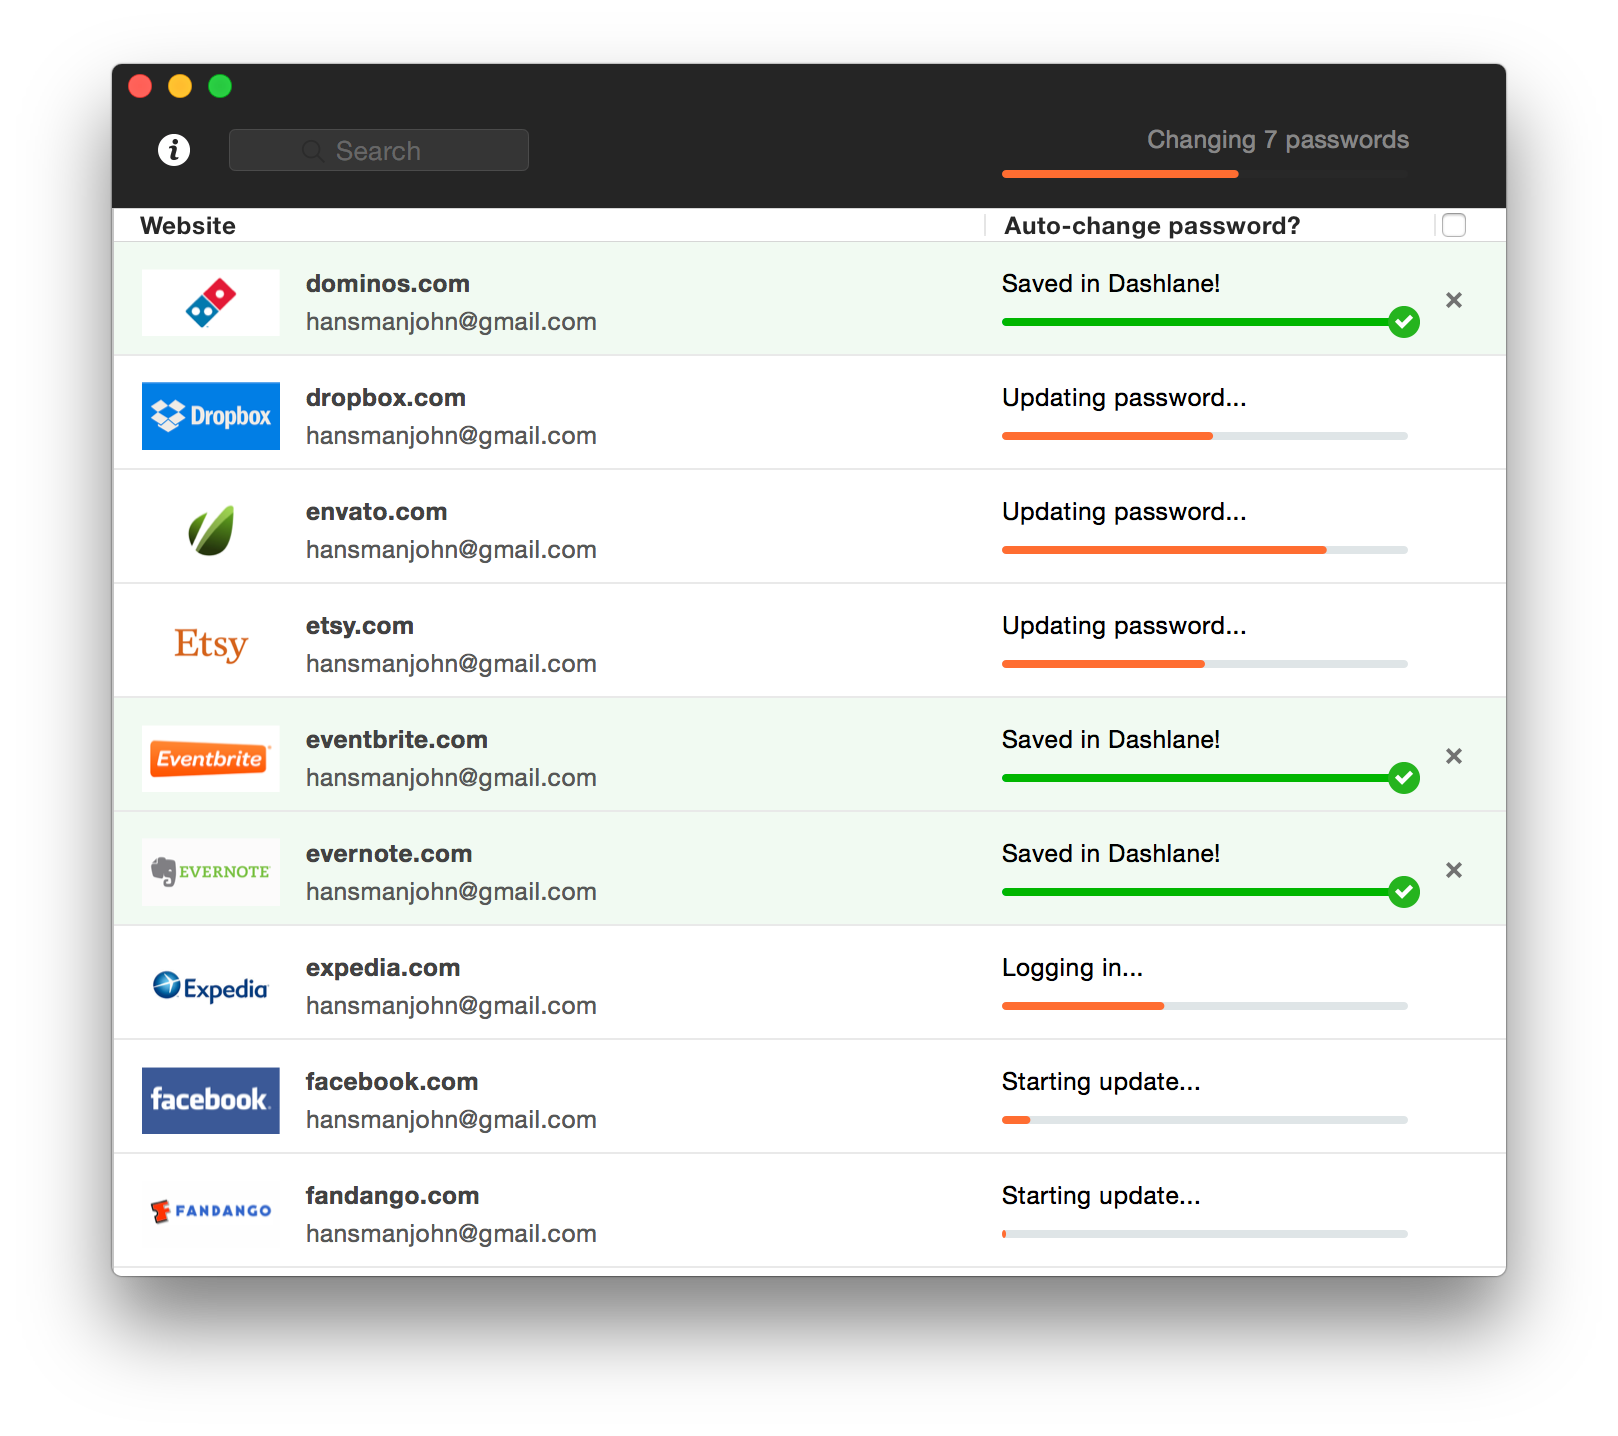Click the Facebook logo icon
The height and width of the screenshot is (1436, 1618).
[210, 1100]
